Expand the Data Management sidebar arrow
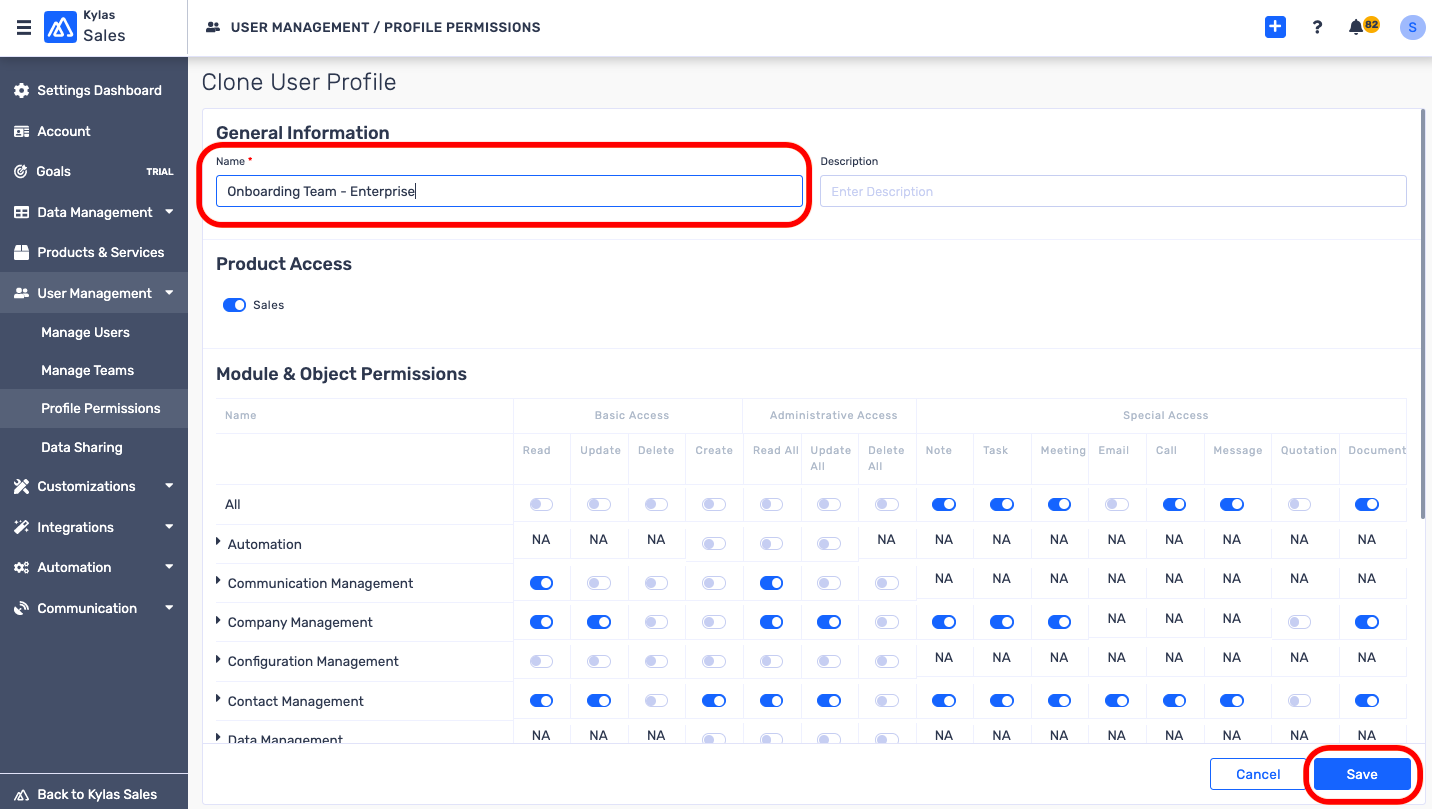 click(x=169, y=212)
